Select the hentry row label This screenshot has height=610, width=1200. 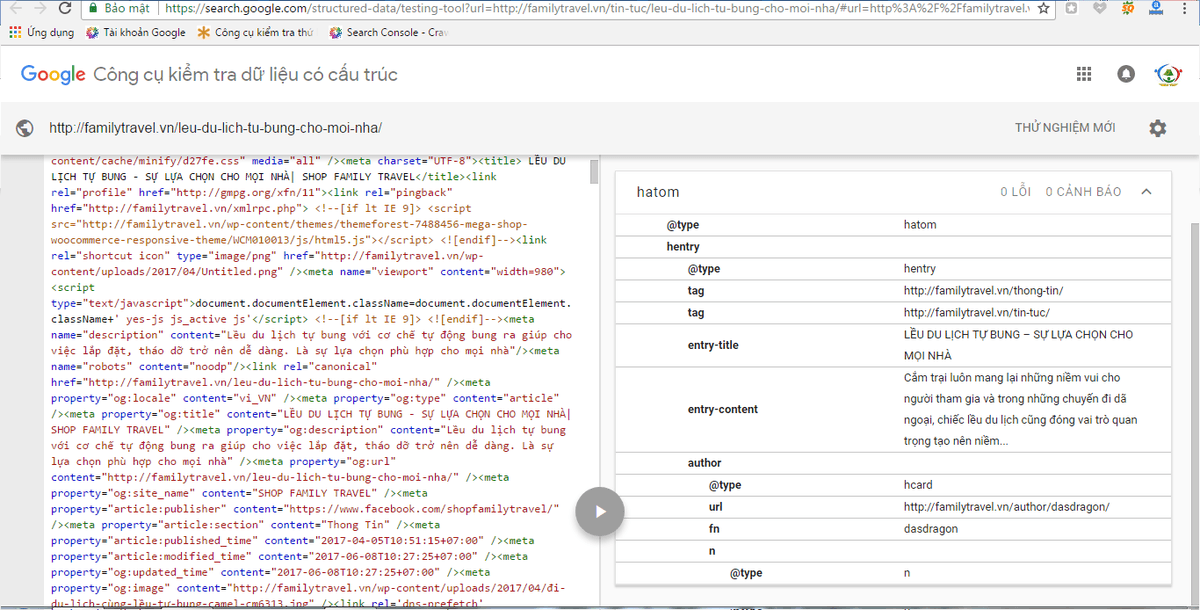point(683,247)
